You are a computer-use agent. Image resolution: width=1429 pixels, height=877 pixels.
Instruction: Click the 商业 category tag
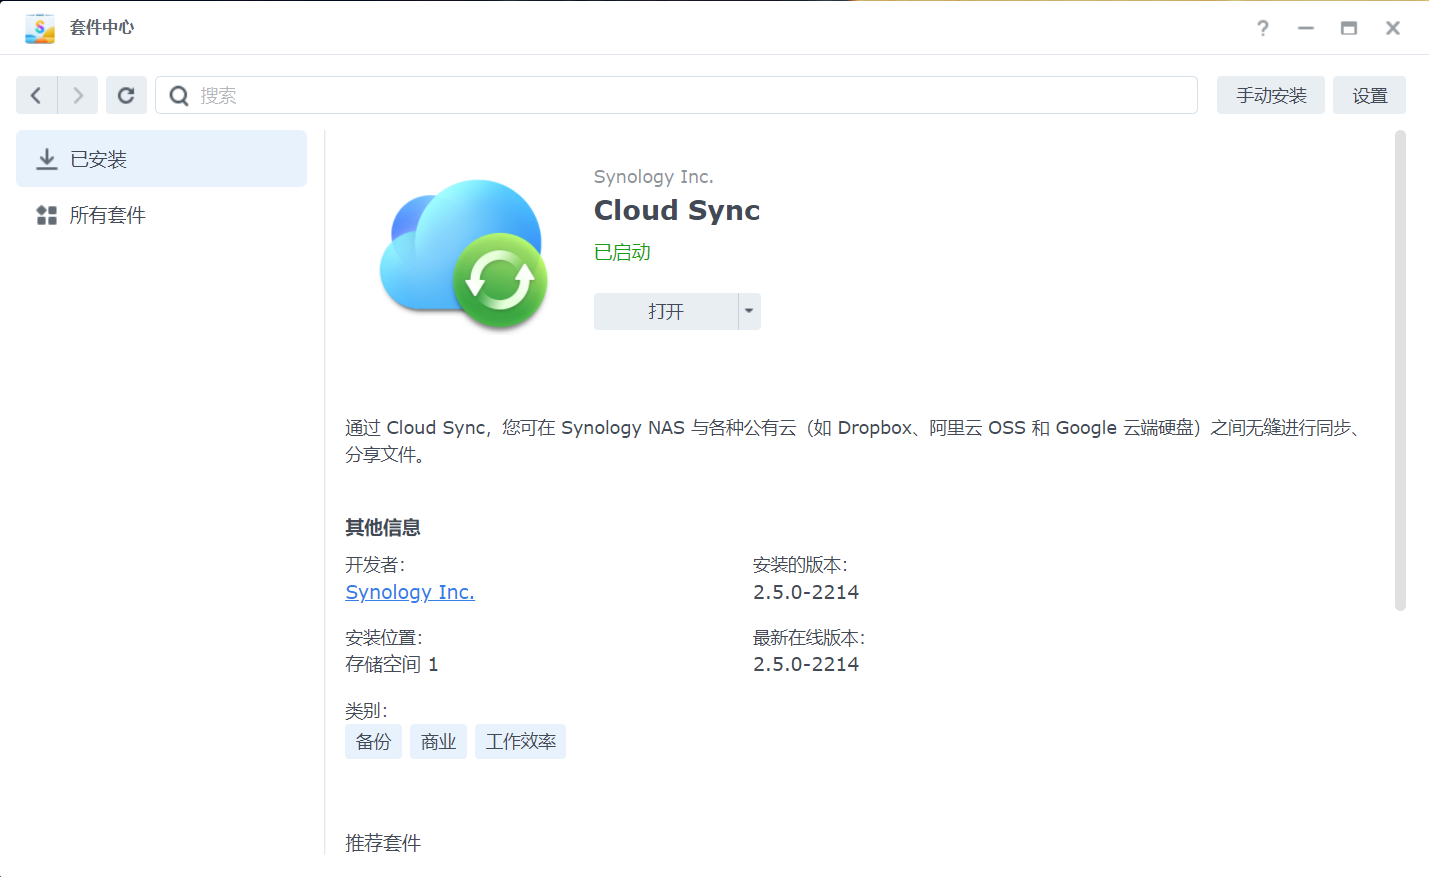click(438, 741)
